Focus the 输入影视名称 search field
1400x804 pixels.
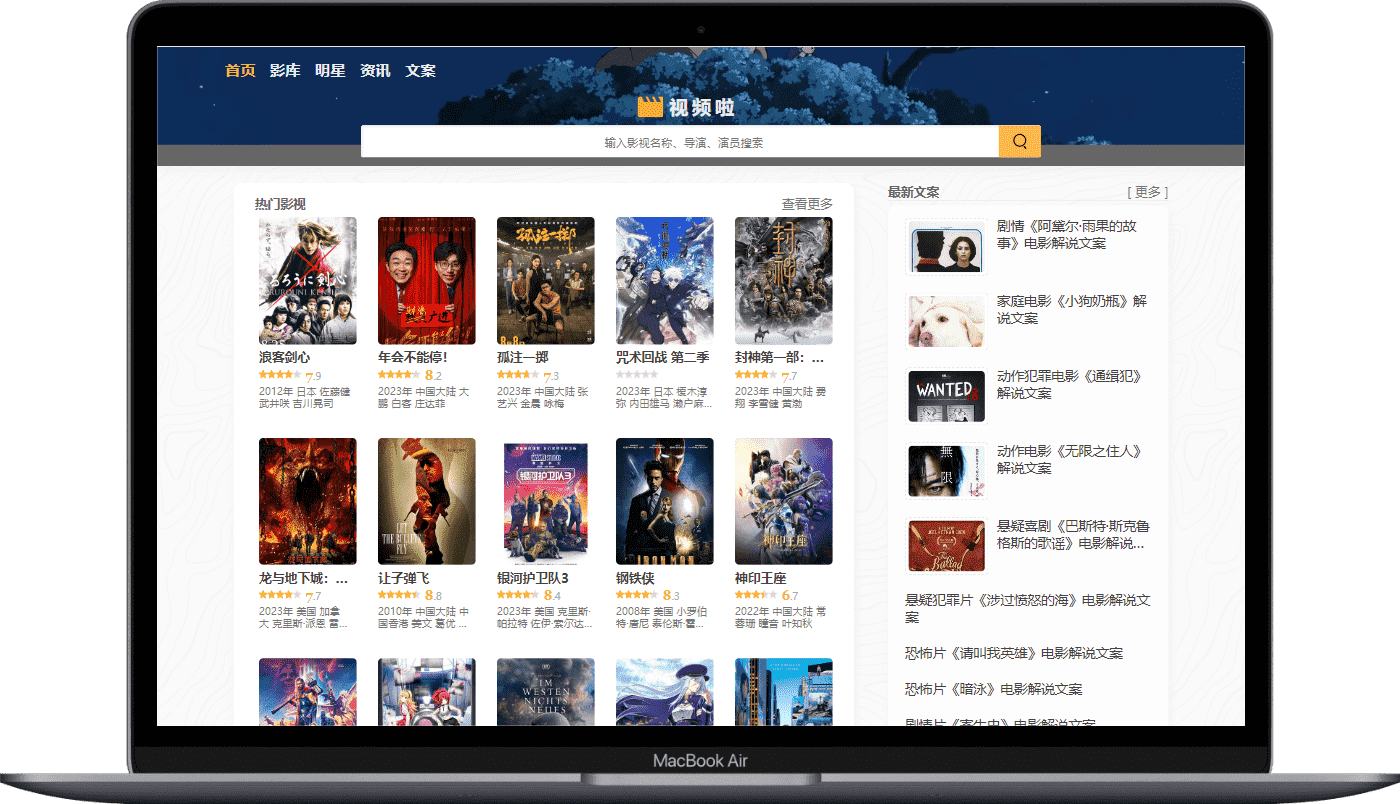(680, 141)
